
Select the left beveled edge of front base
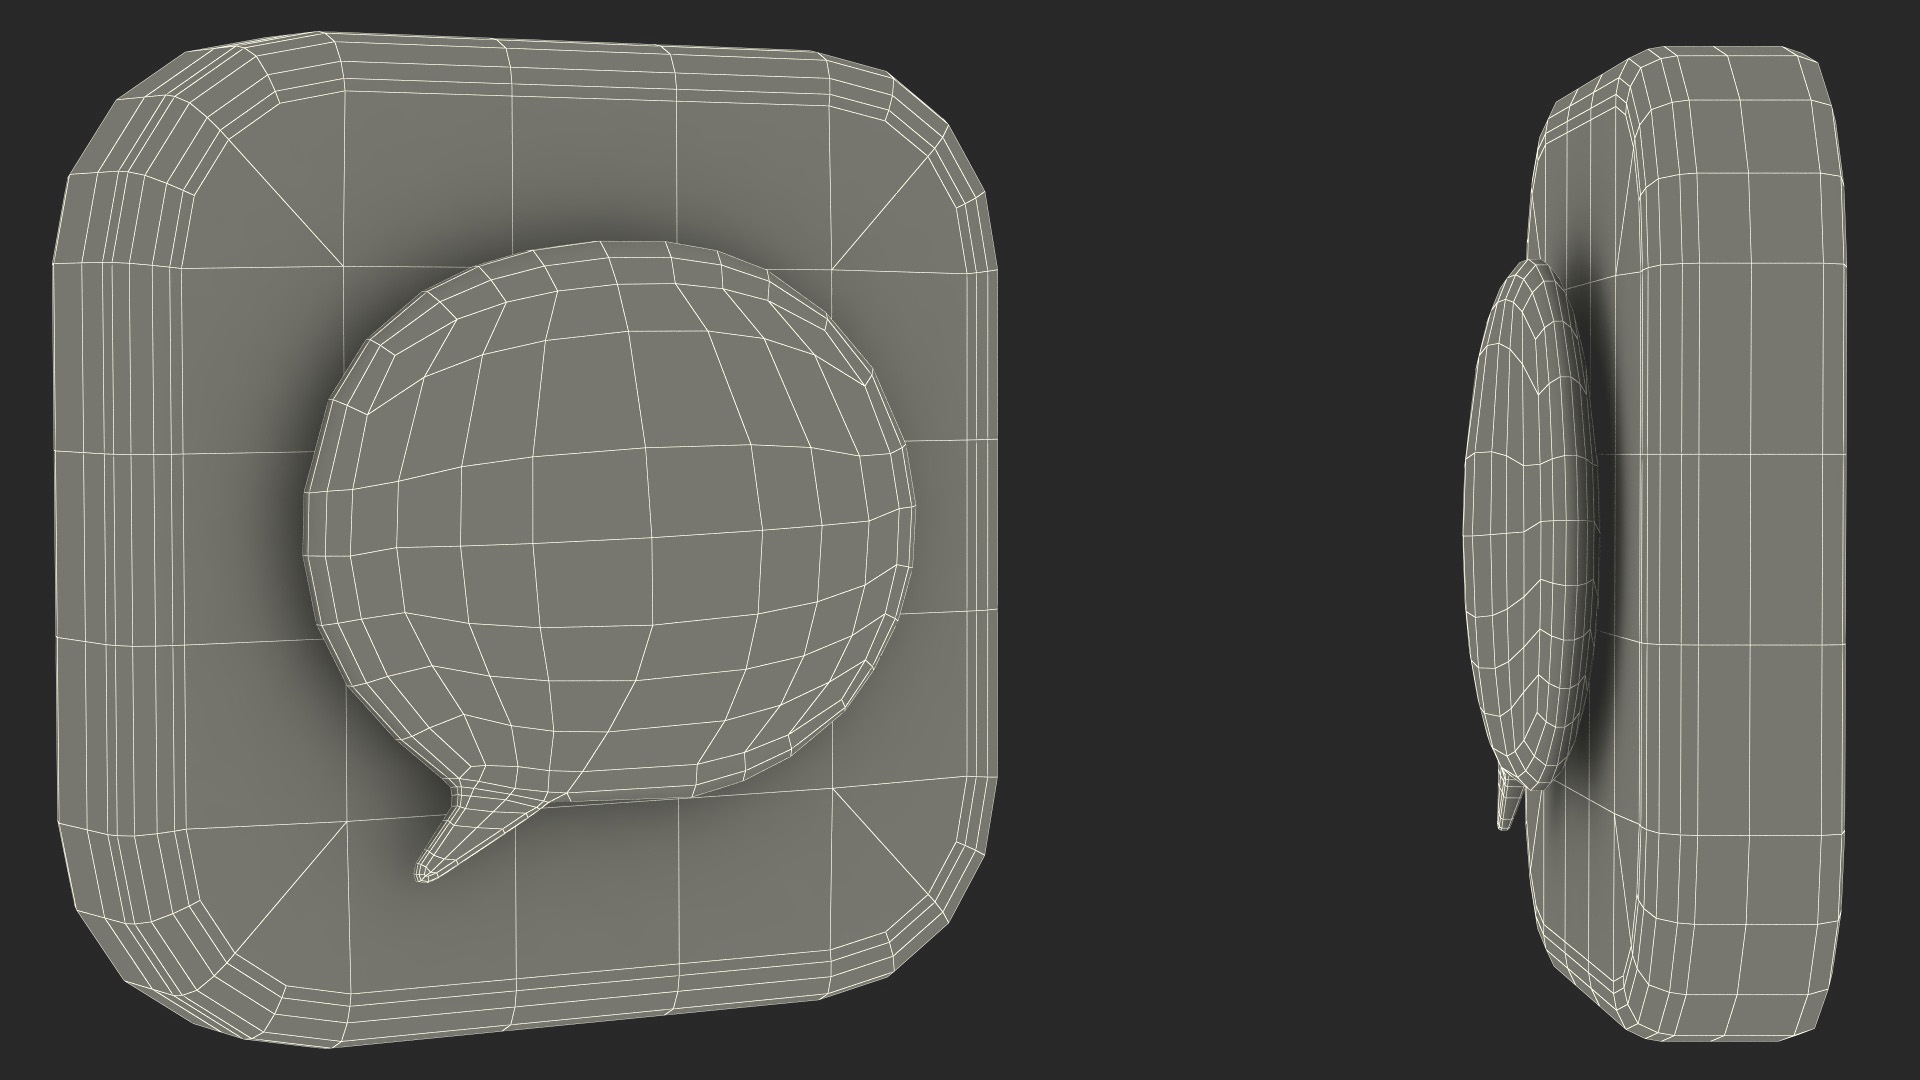point(120,540)
